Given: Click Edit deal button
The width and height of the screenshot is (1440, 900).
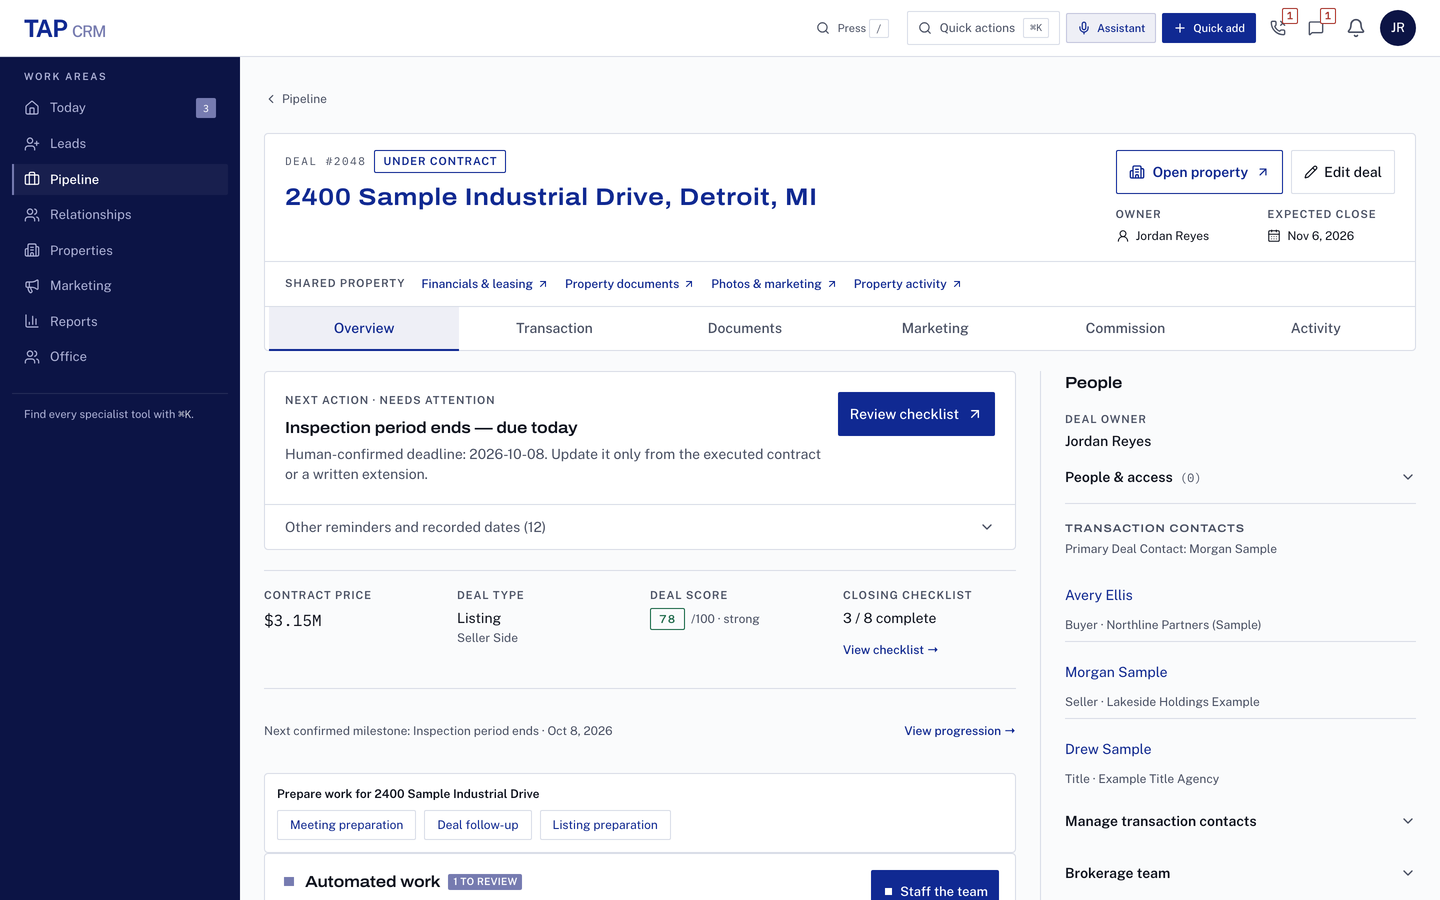Looking at the screenshot, I should pos(1343,172).
